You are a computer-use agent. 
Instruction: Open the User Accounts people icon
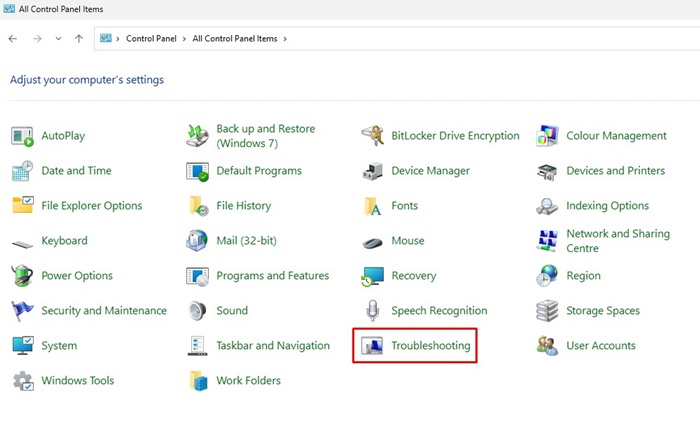[547, 346]
